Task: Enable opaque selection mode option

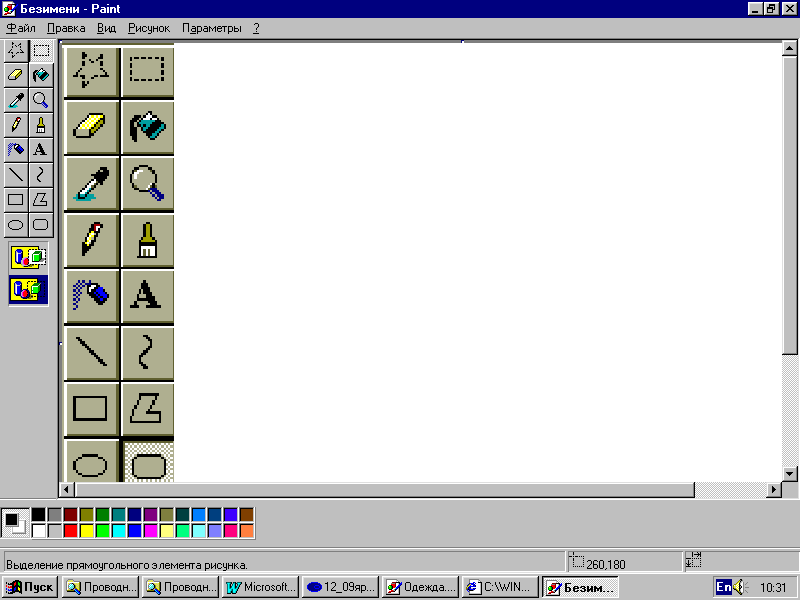Action: [x=29, y=258]
